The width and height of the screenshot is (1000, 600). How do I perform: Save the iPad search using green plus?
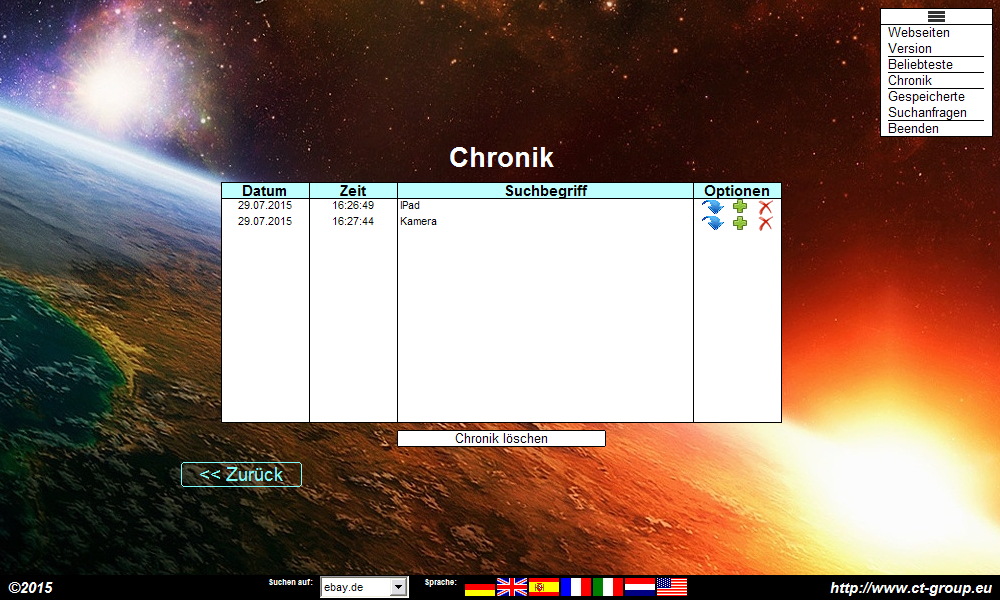click(x=740, y=207)
